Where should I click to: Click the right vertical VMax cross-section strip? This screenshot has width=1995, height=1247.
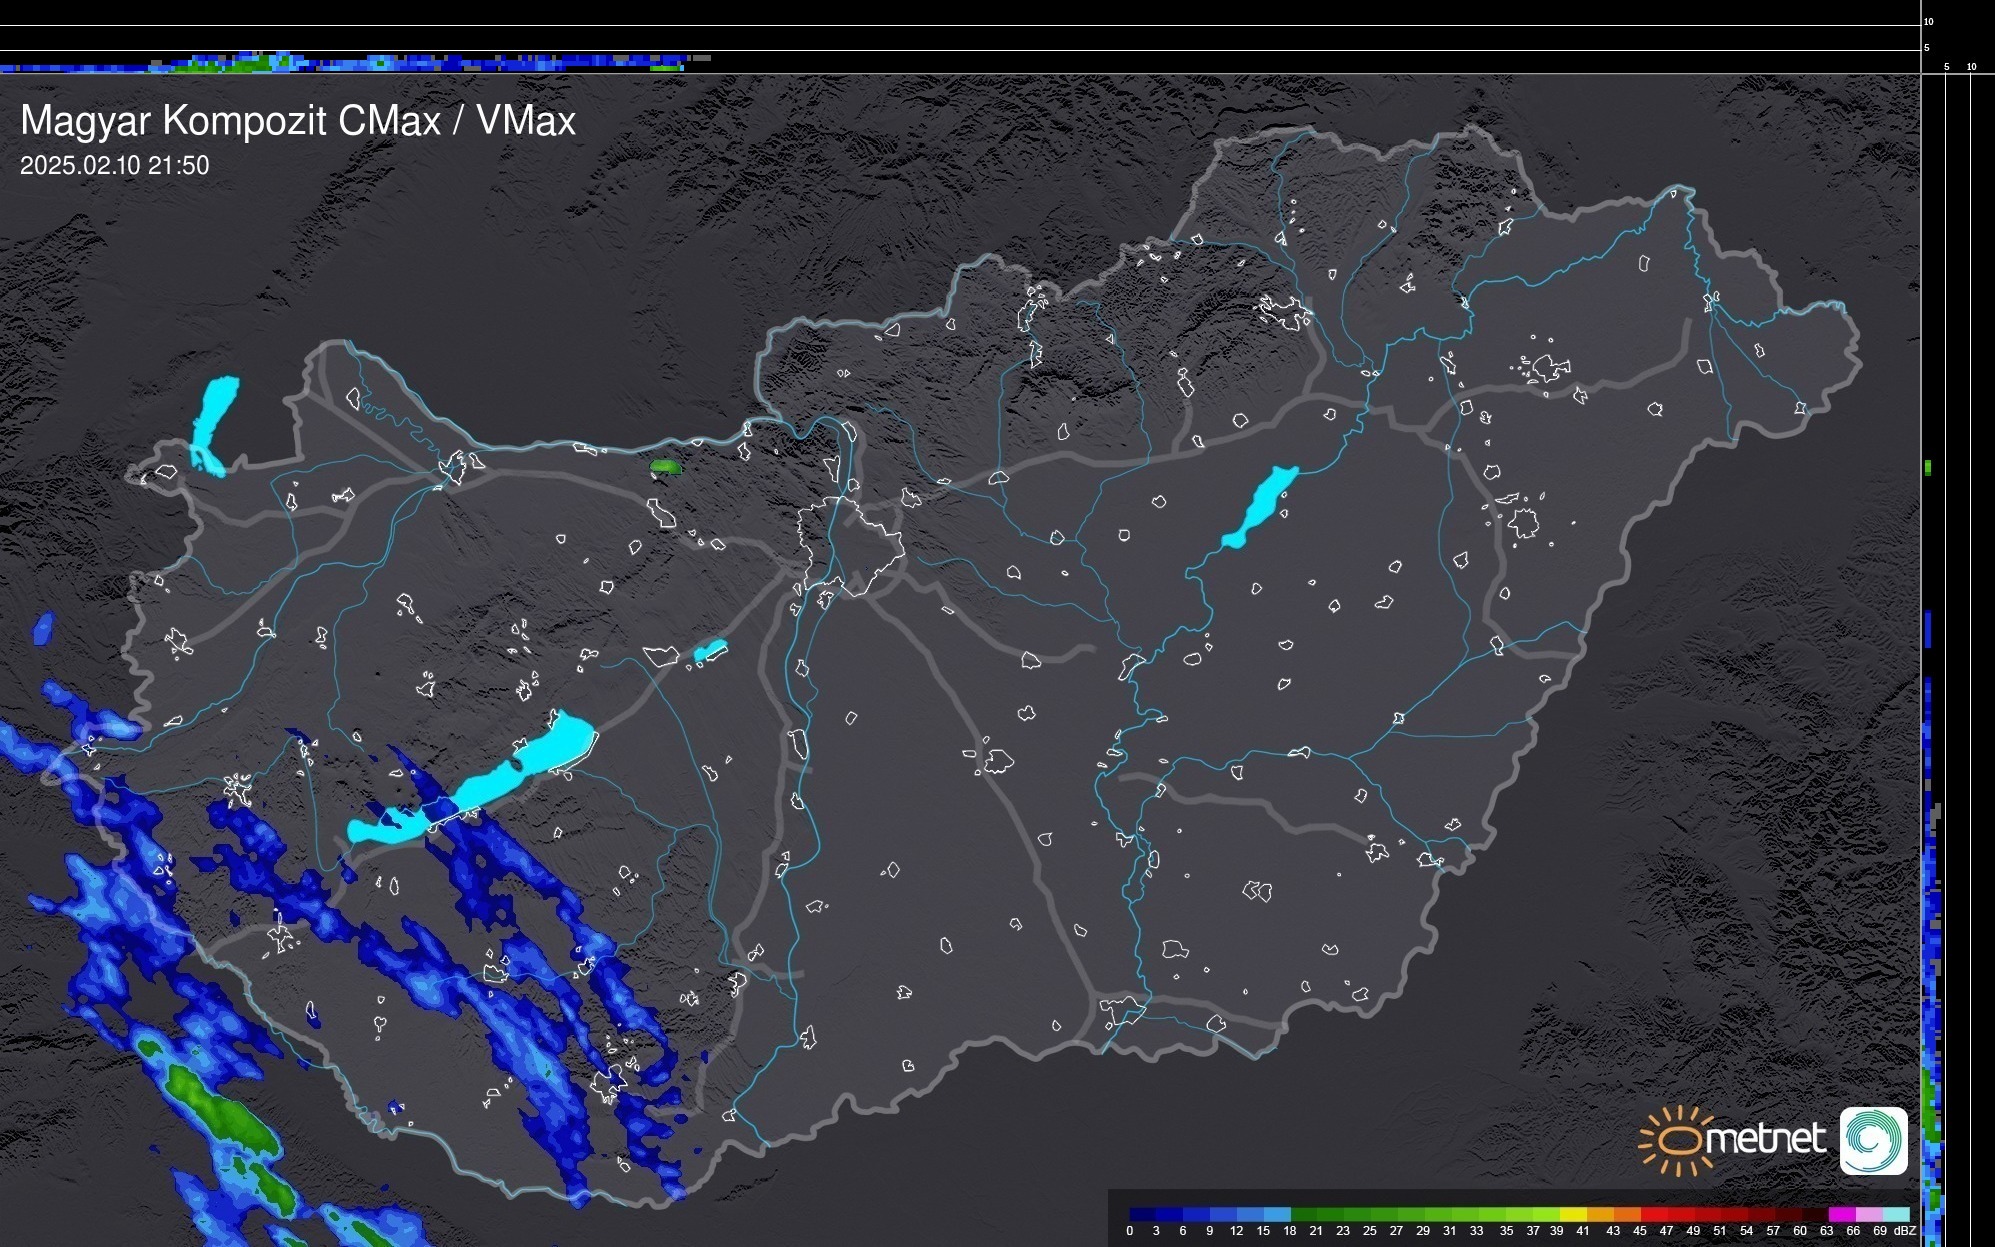click(x=1932, y=900)
